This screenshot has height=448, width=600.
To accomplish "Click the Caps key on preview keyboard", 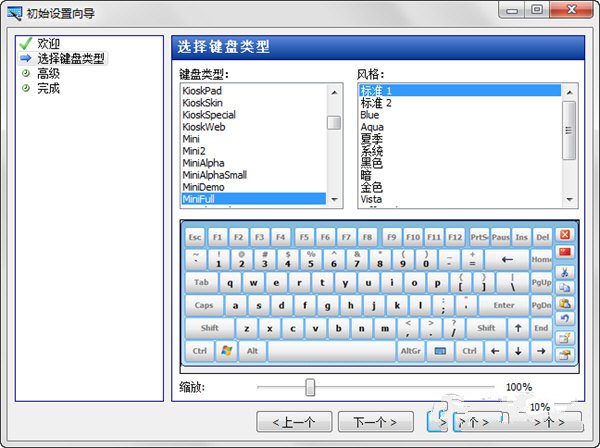I will click(x=204, y=305).
